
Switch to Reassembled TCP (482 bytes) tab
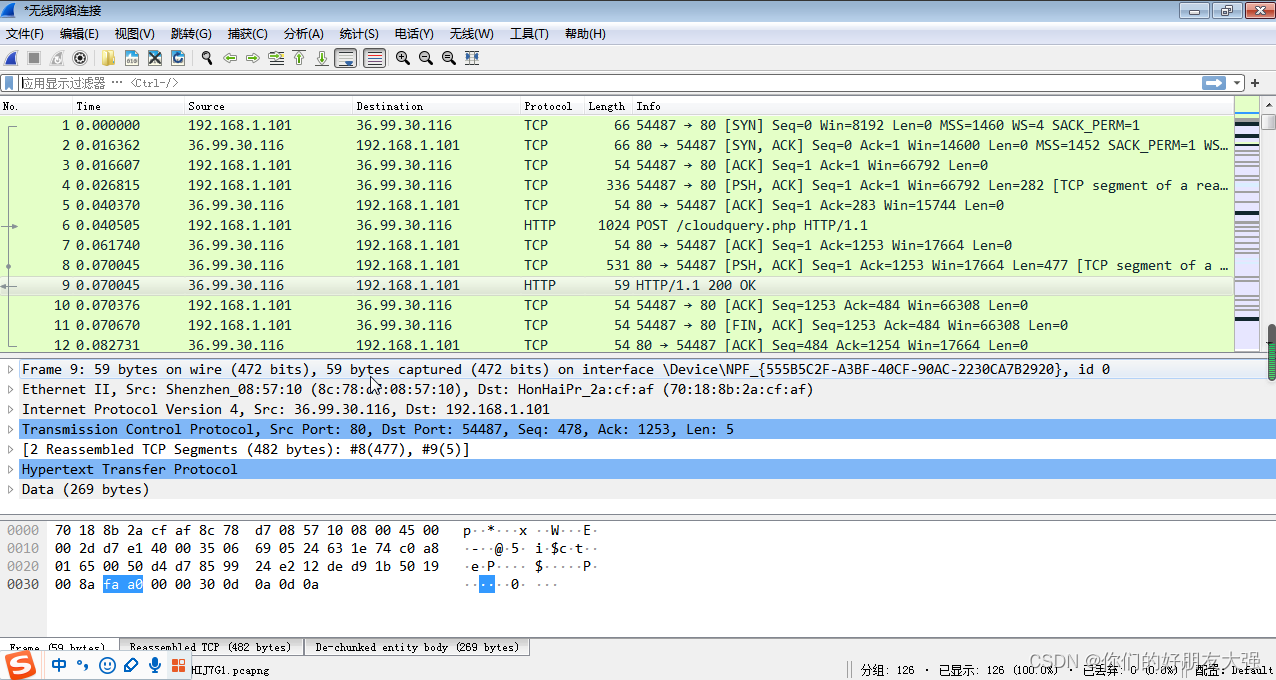(210, 647)
